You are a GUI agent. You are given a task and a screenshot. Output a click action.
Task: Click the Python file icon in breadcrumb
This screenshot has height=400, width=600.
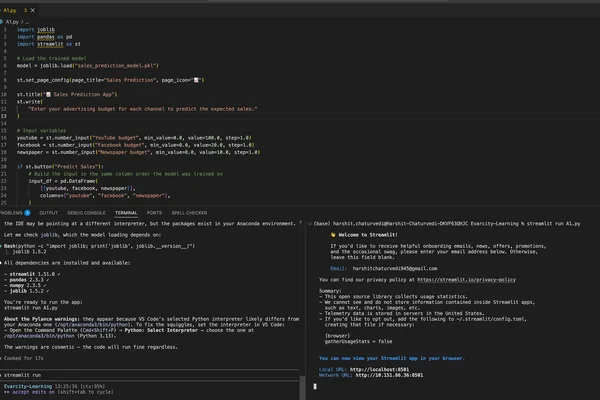click(x=2, y=22)
